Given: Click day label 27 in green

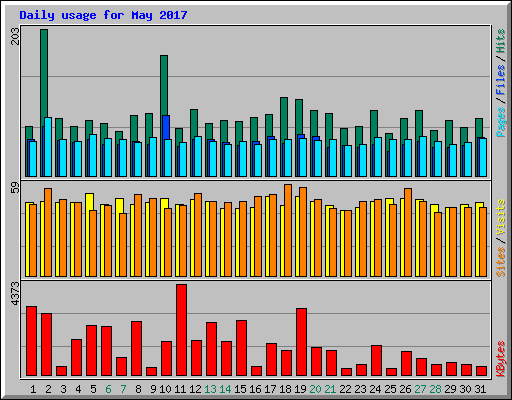Looking at the screenshot, I should tap(420, 389).
